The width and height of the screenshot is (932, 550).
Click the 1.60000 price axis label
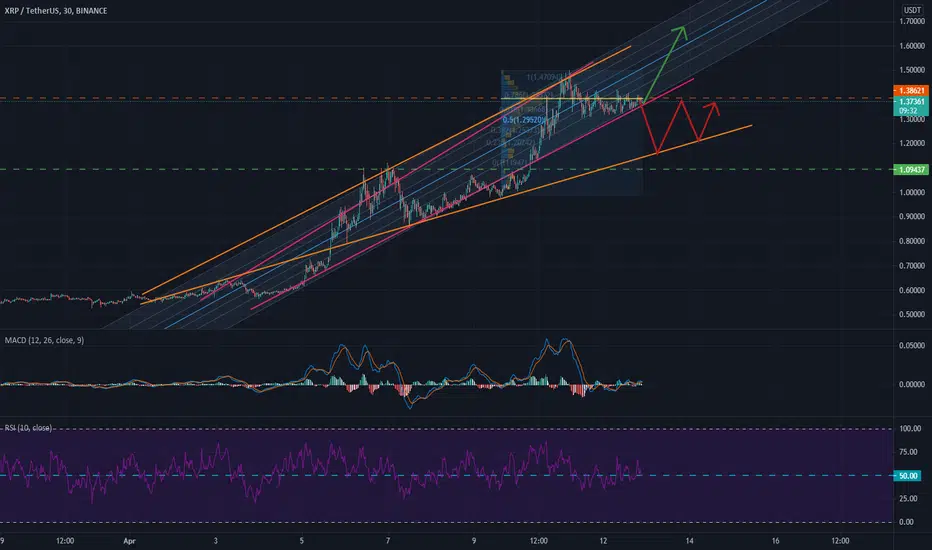[912, 46]
